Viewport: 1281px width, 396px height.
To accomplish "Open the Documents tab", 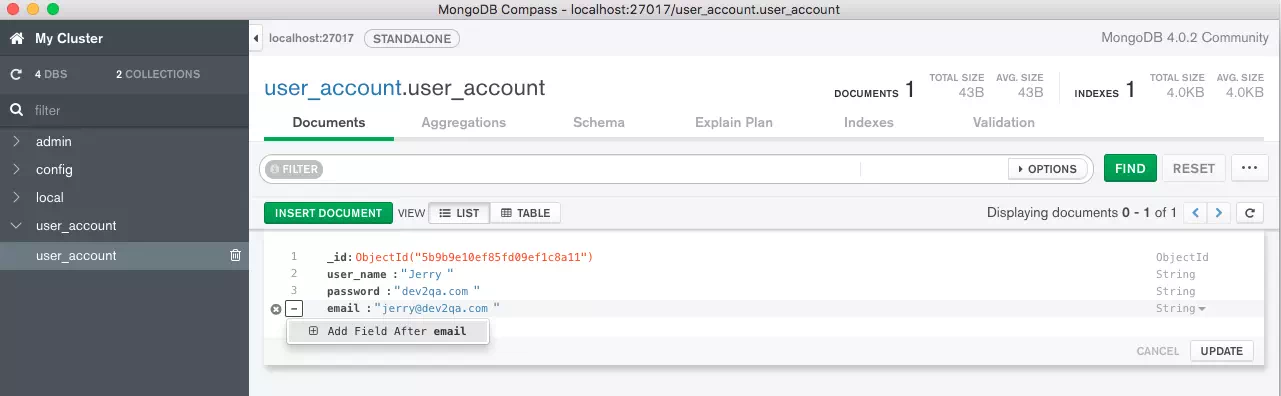I will coord(329,123).
